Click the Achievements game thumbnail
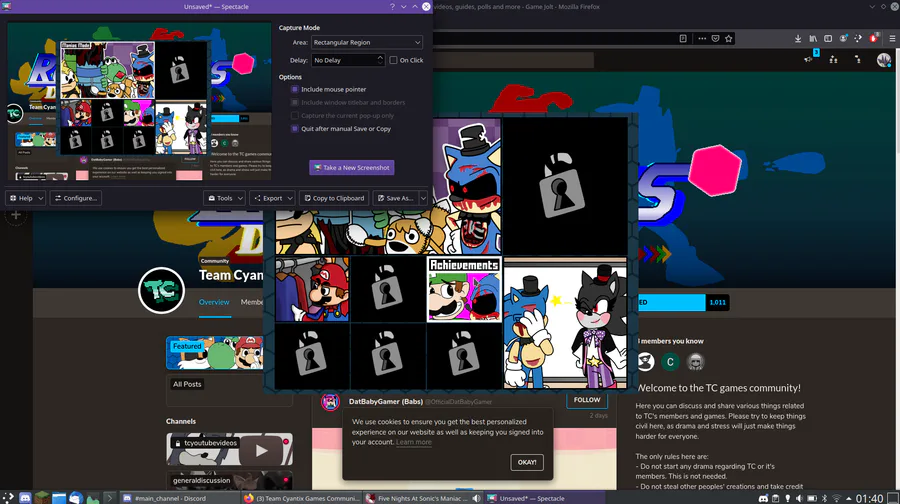Screen dimensions: 900x504 (464, 289)
